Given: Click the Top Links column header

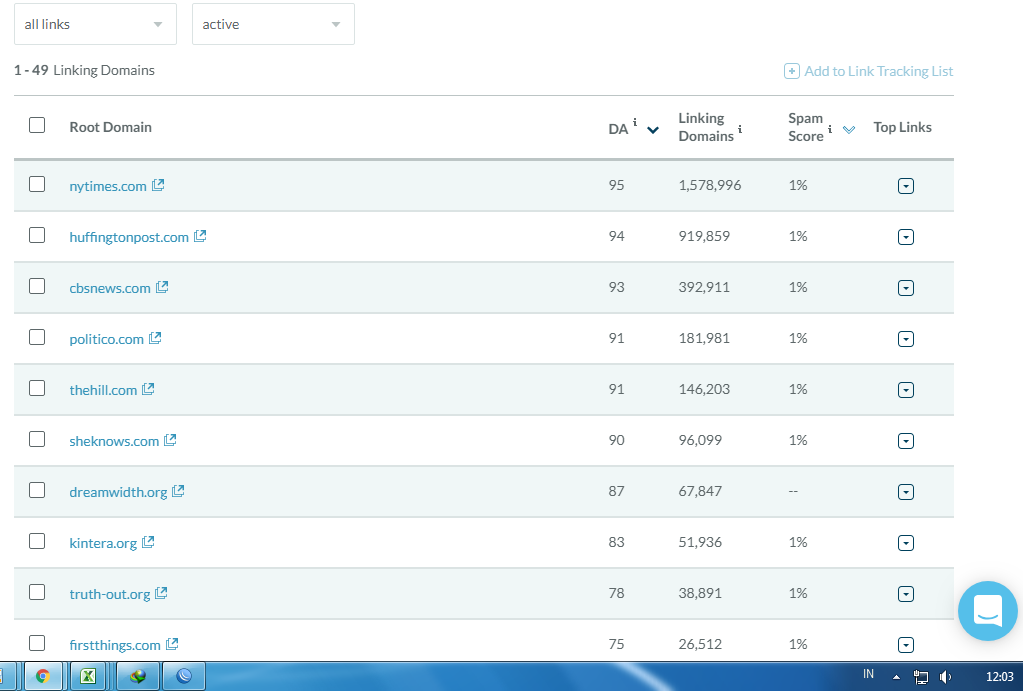Looking at the screenshot, I should pos(902,127).
